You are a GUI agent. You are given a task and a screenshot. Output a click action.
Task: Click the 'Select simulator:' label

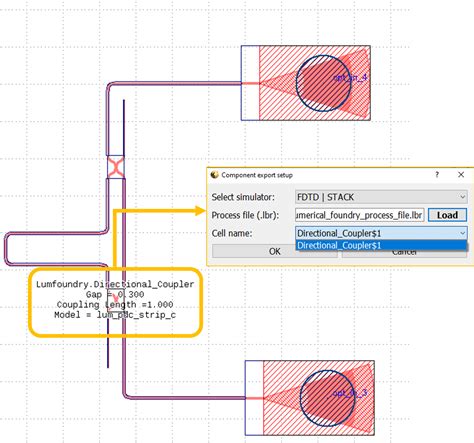243,197
